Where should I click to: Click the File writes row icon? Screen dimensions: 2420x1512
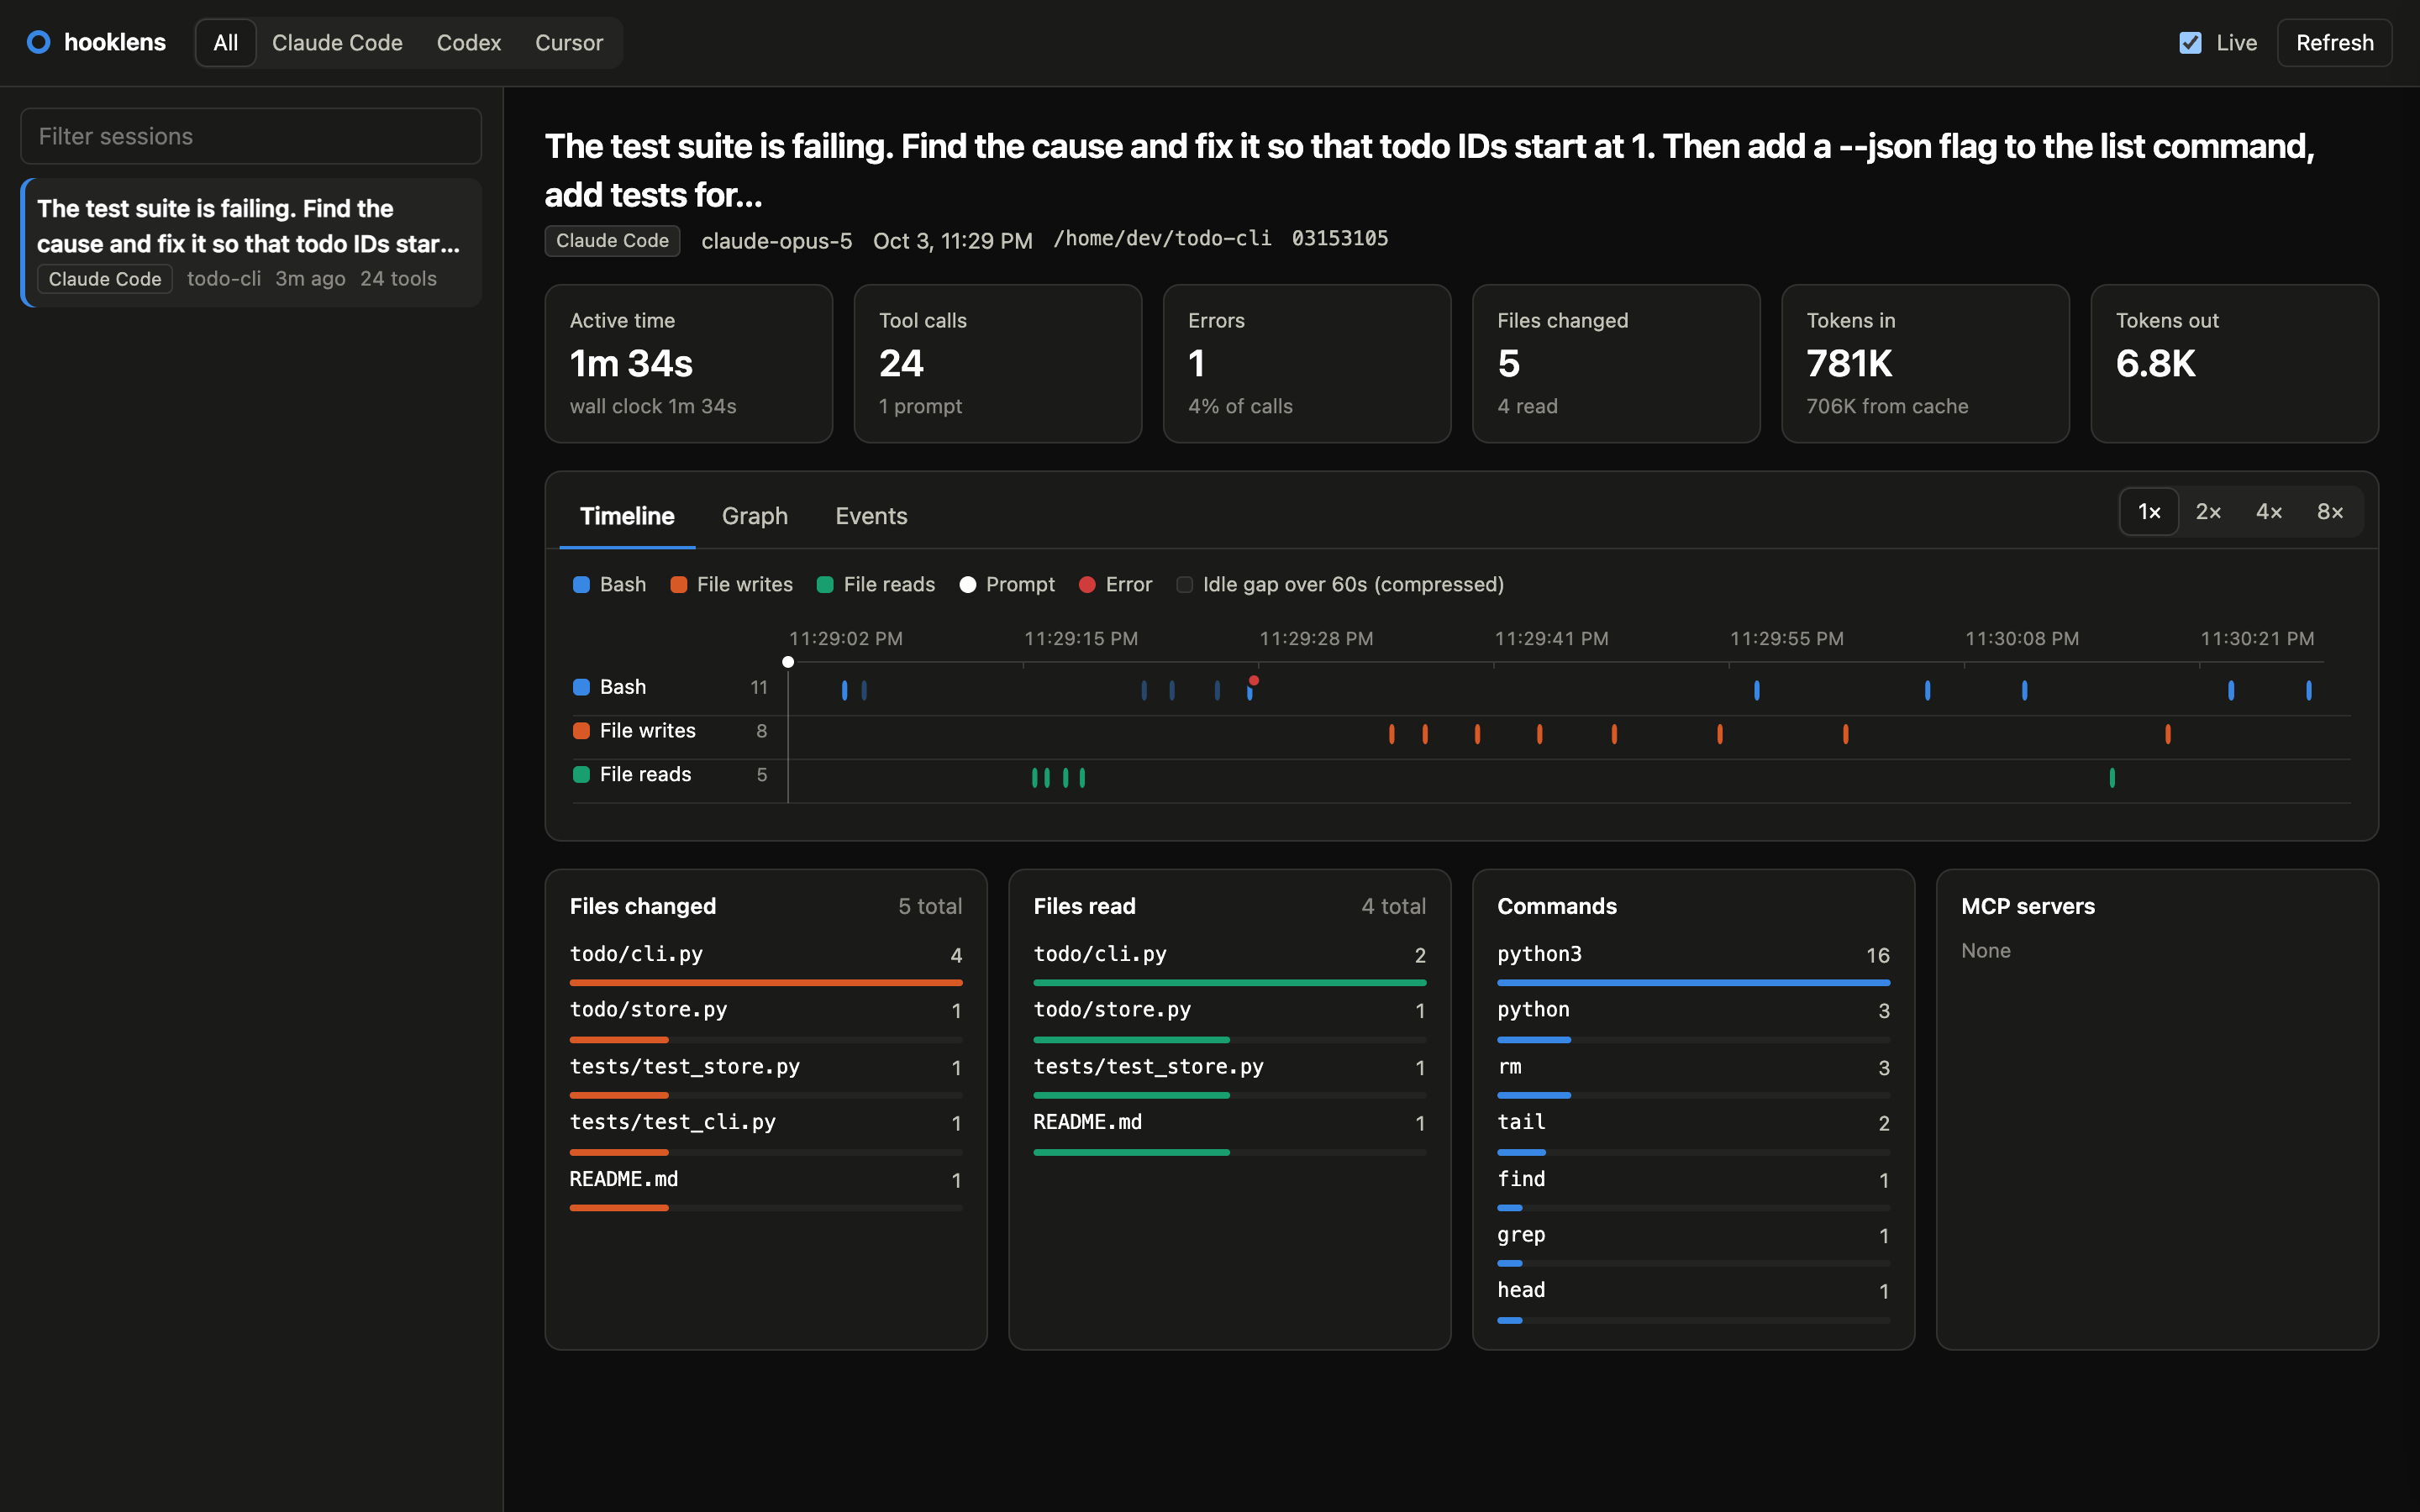click(581, 731)
